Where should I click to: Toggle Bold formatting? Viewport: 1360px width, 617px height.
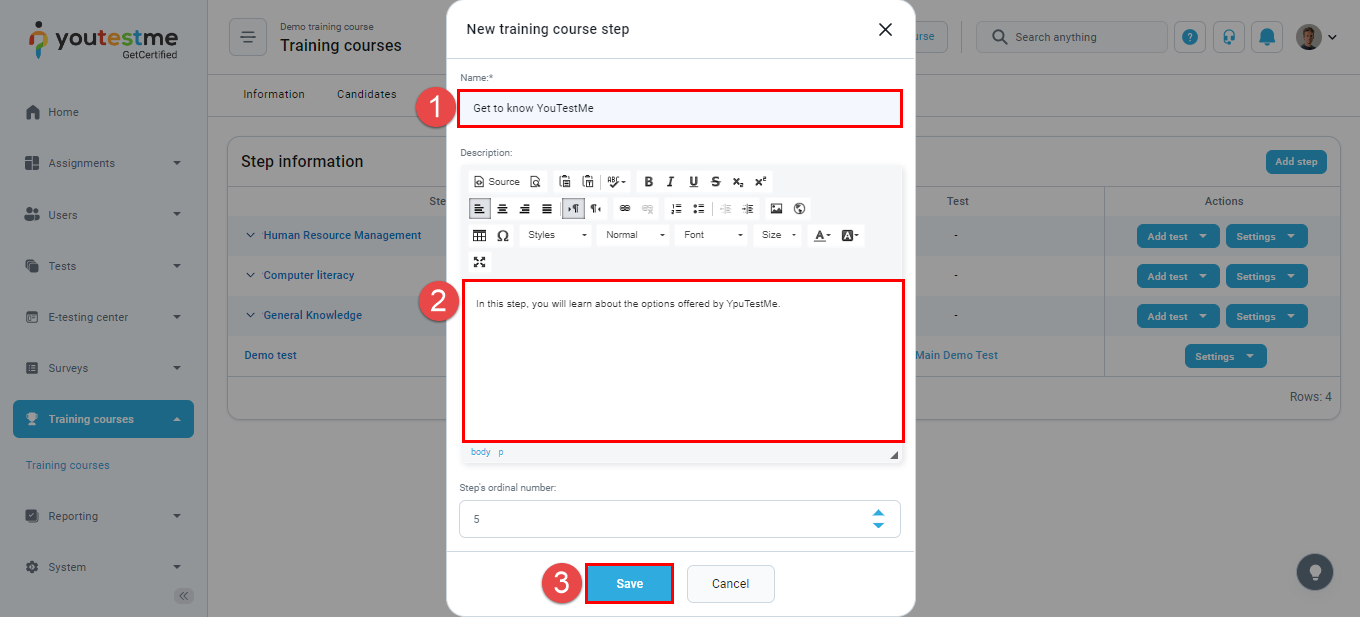(x=648, y=182)
